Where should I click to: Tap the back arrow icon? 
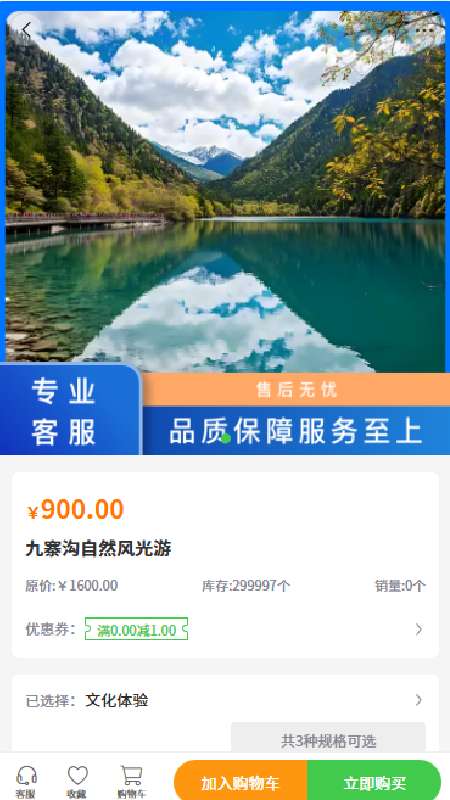27,30
